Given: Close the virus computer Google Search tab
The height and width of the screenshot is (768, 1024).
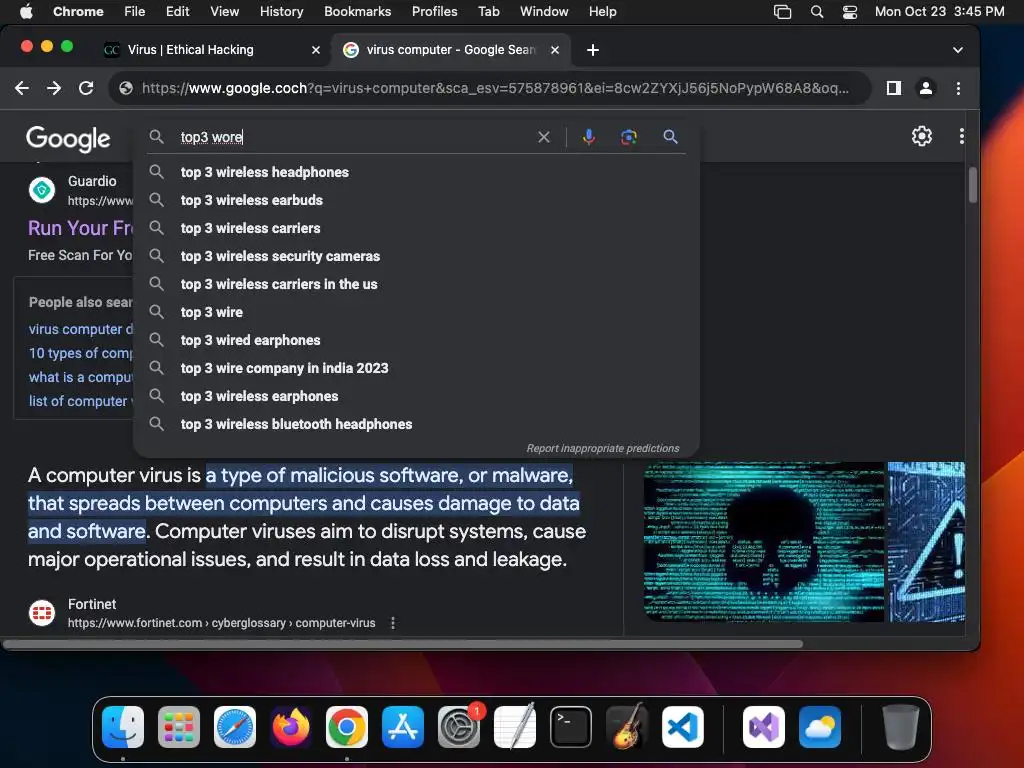Looking at the screenshot, I should point(554,50).
